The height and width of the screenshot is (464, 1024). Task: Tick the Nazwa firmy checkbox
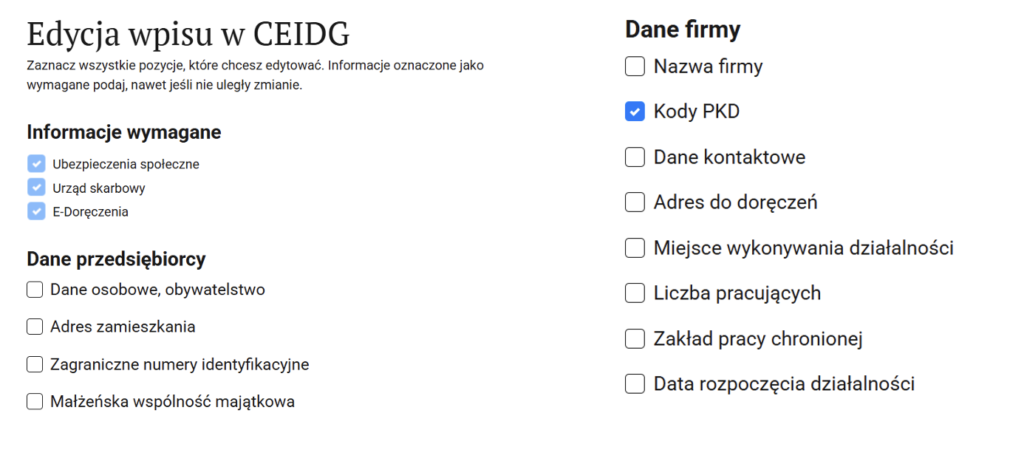[x=634, y=67]
